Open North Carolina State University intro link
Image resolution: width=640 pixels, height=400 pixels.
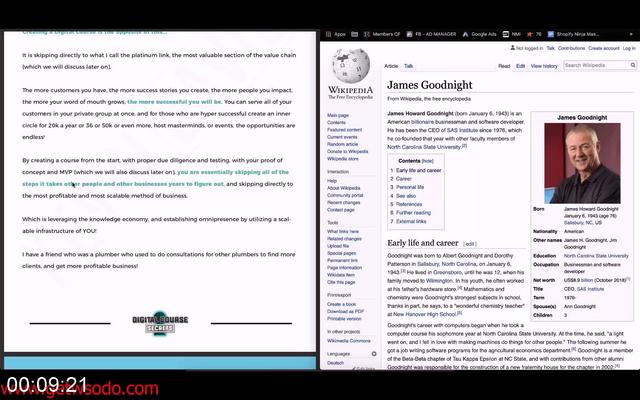[x=424, y=147]
